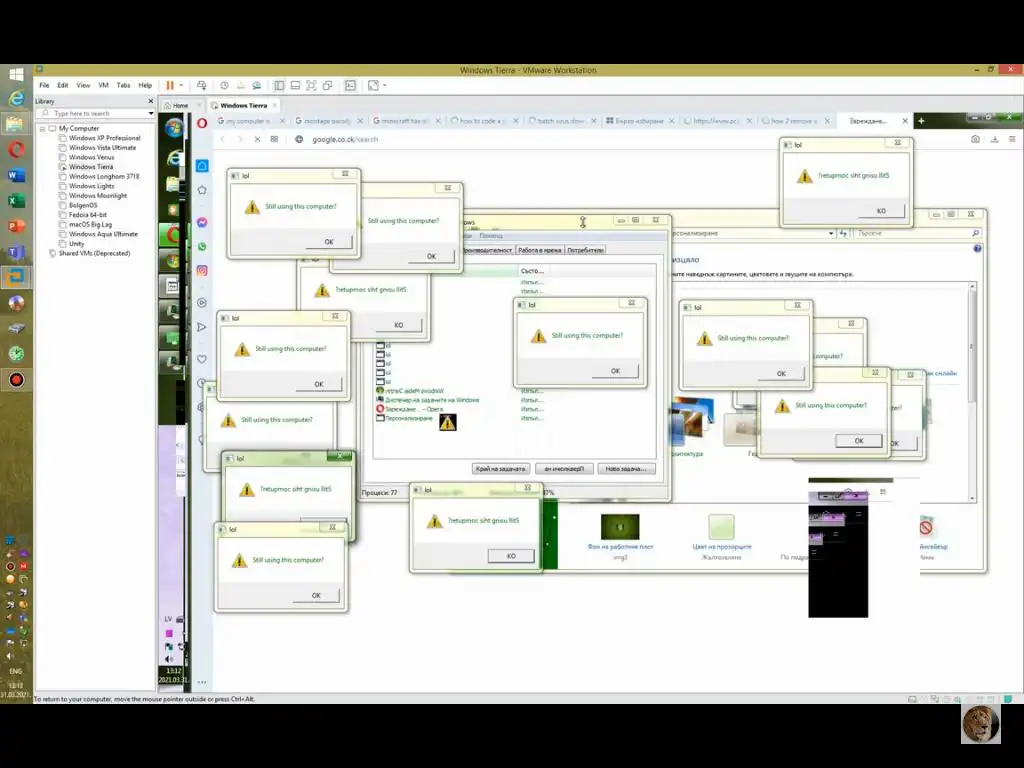Click the Opera snapshot camera icon

click(x=975, y=139)
